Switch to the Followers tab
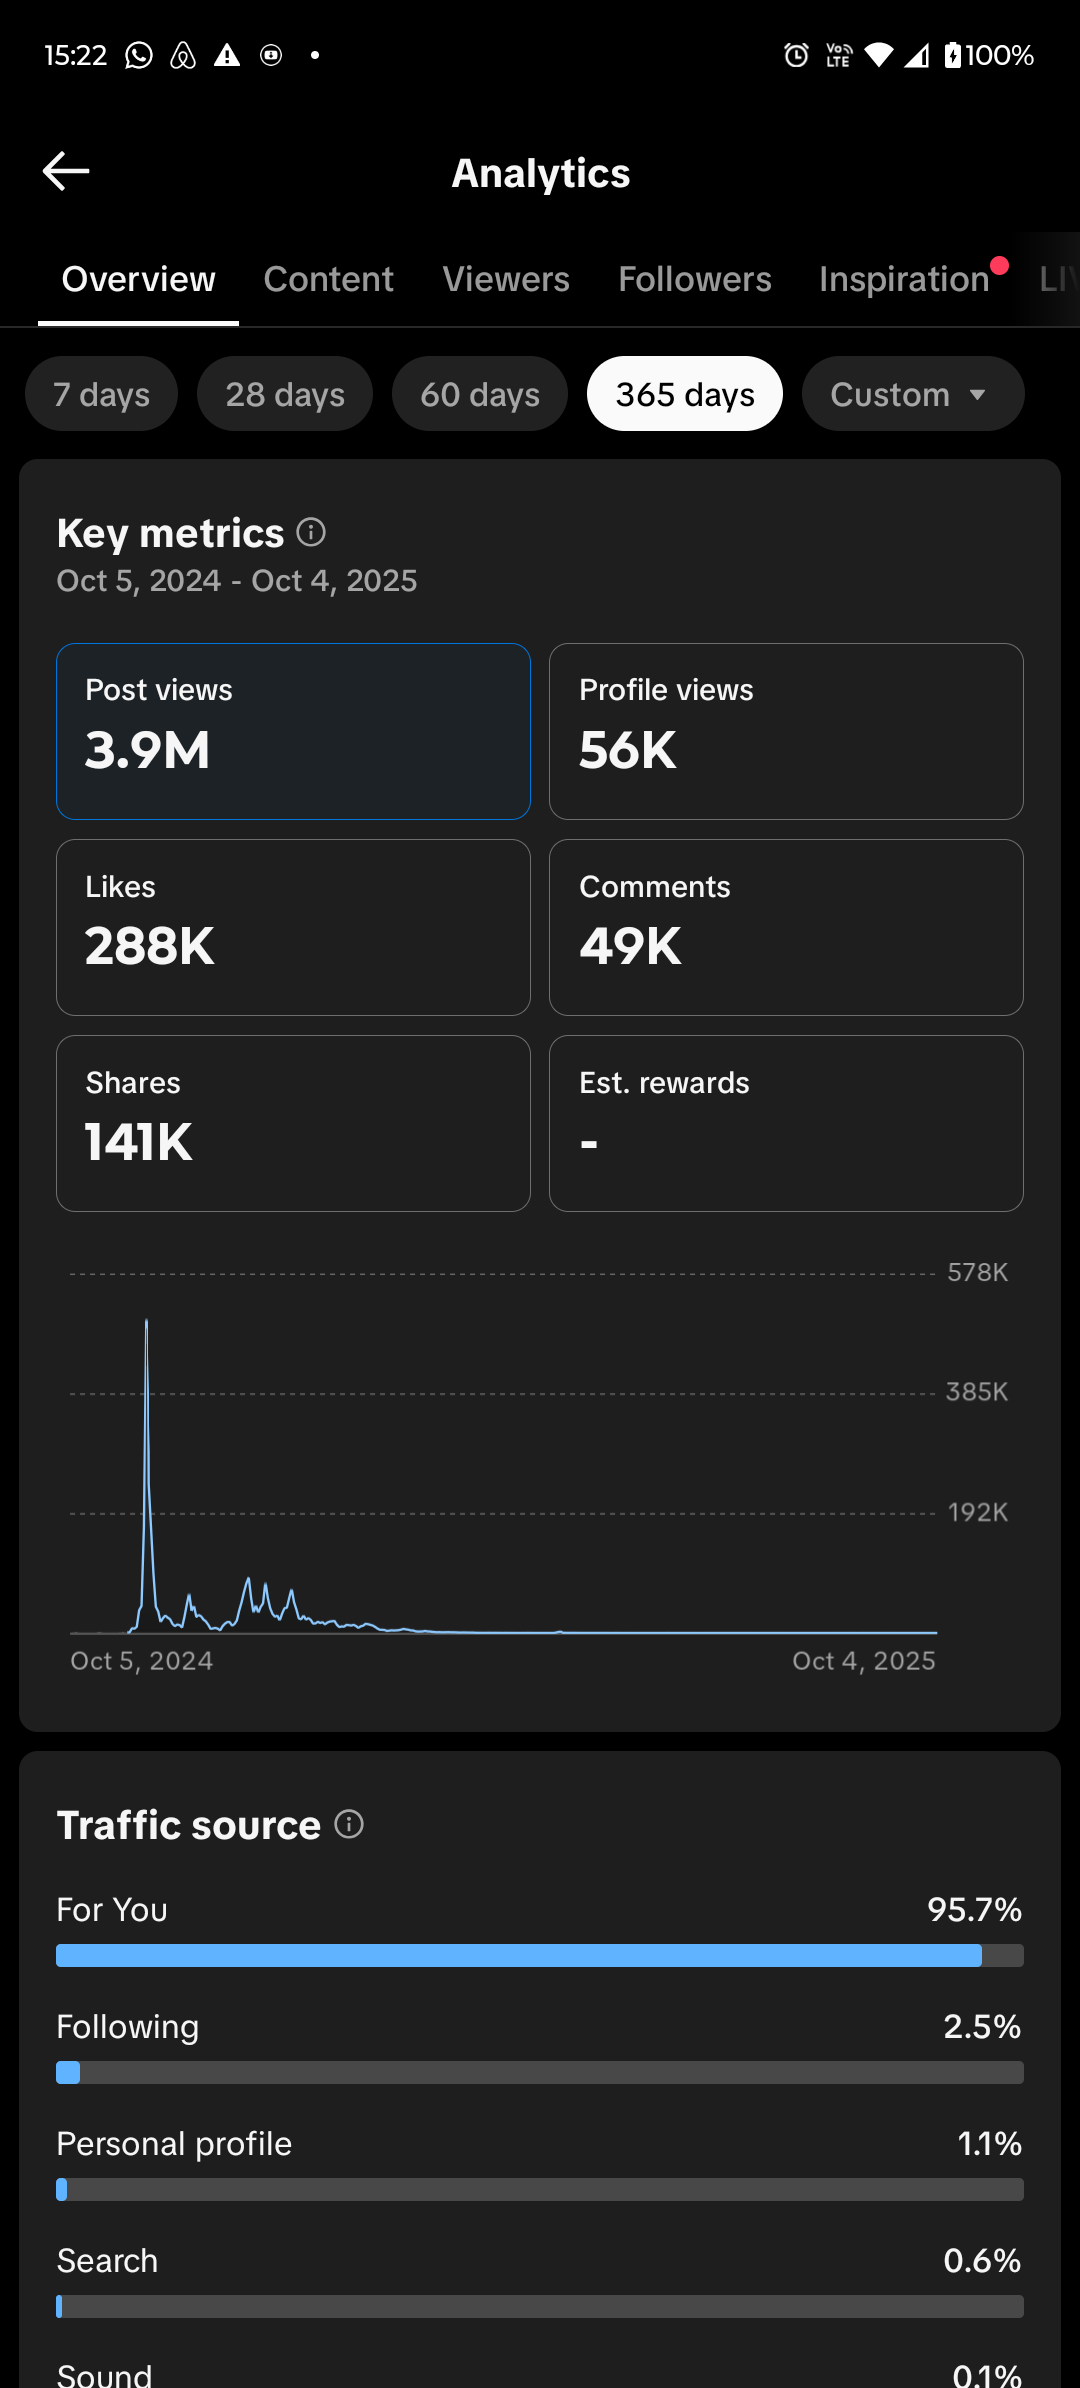 tap(695, 280)
